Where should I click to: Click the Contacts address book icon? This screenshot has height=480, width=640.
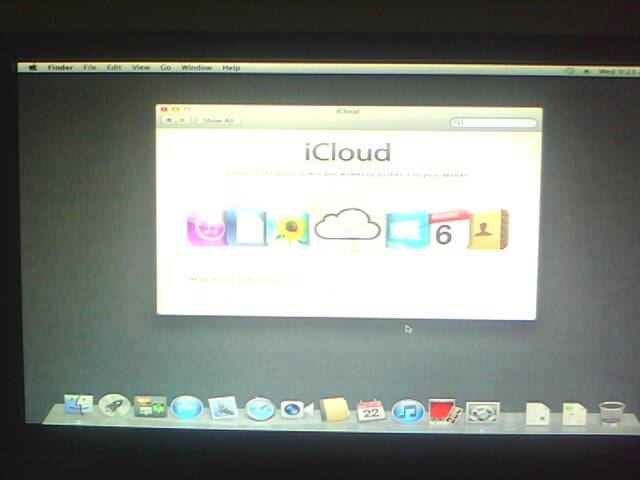tap(489, 230)
